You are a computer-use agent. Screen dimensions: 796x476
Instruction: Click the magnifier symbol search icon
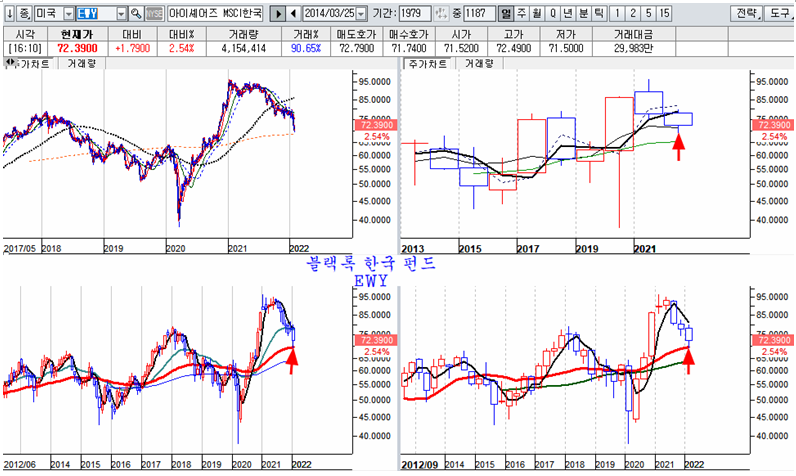click(x=135, y=14)
